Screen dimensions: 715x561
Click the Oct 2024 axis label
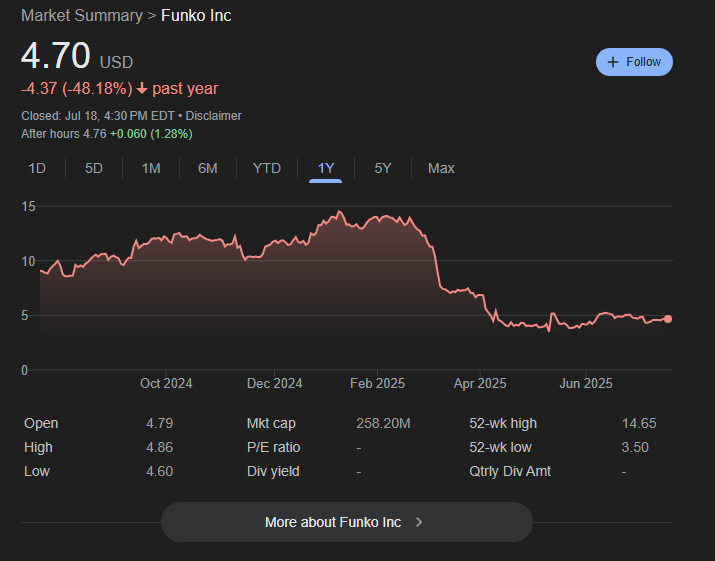pyautogui.click(x=166, y=384)
